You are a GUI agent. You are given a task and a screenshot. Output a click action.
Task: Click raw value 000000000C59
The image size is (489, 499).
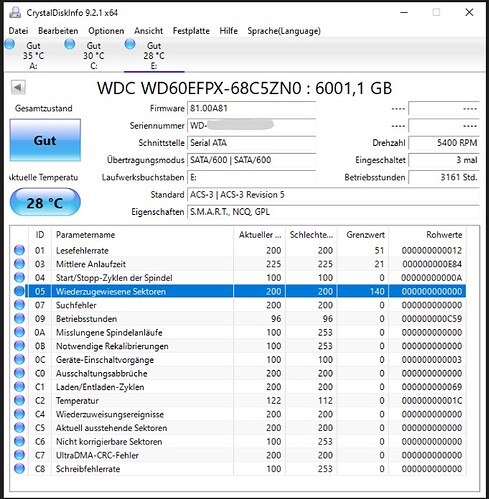(x=432, y=319)
